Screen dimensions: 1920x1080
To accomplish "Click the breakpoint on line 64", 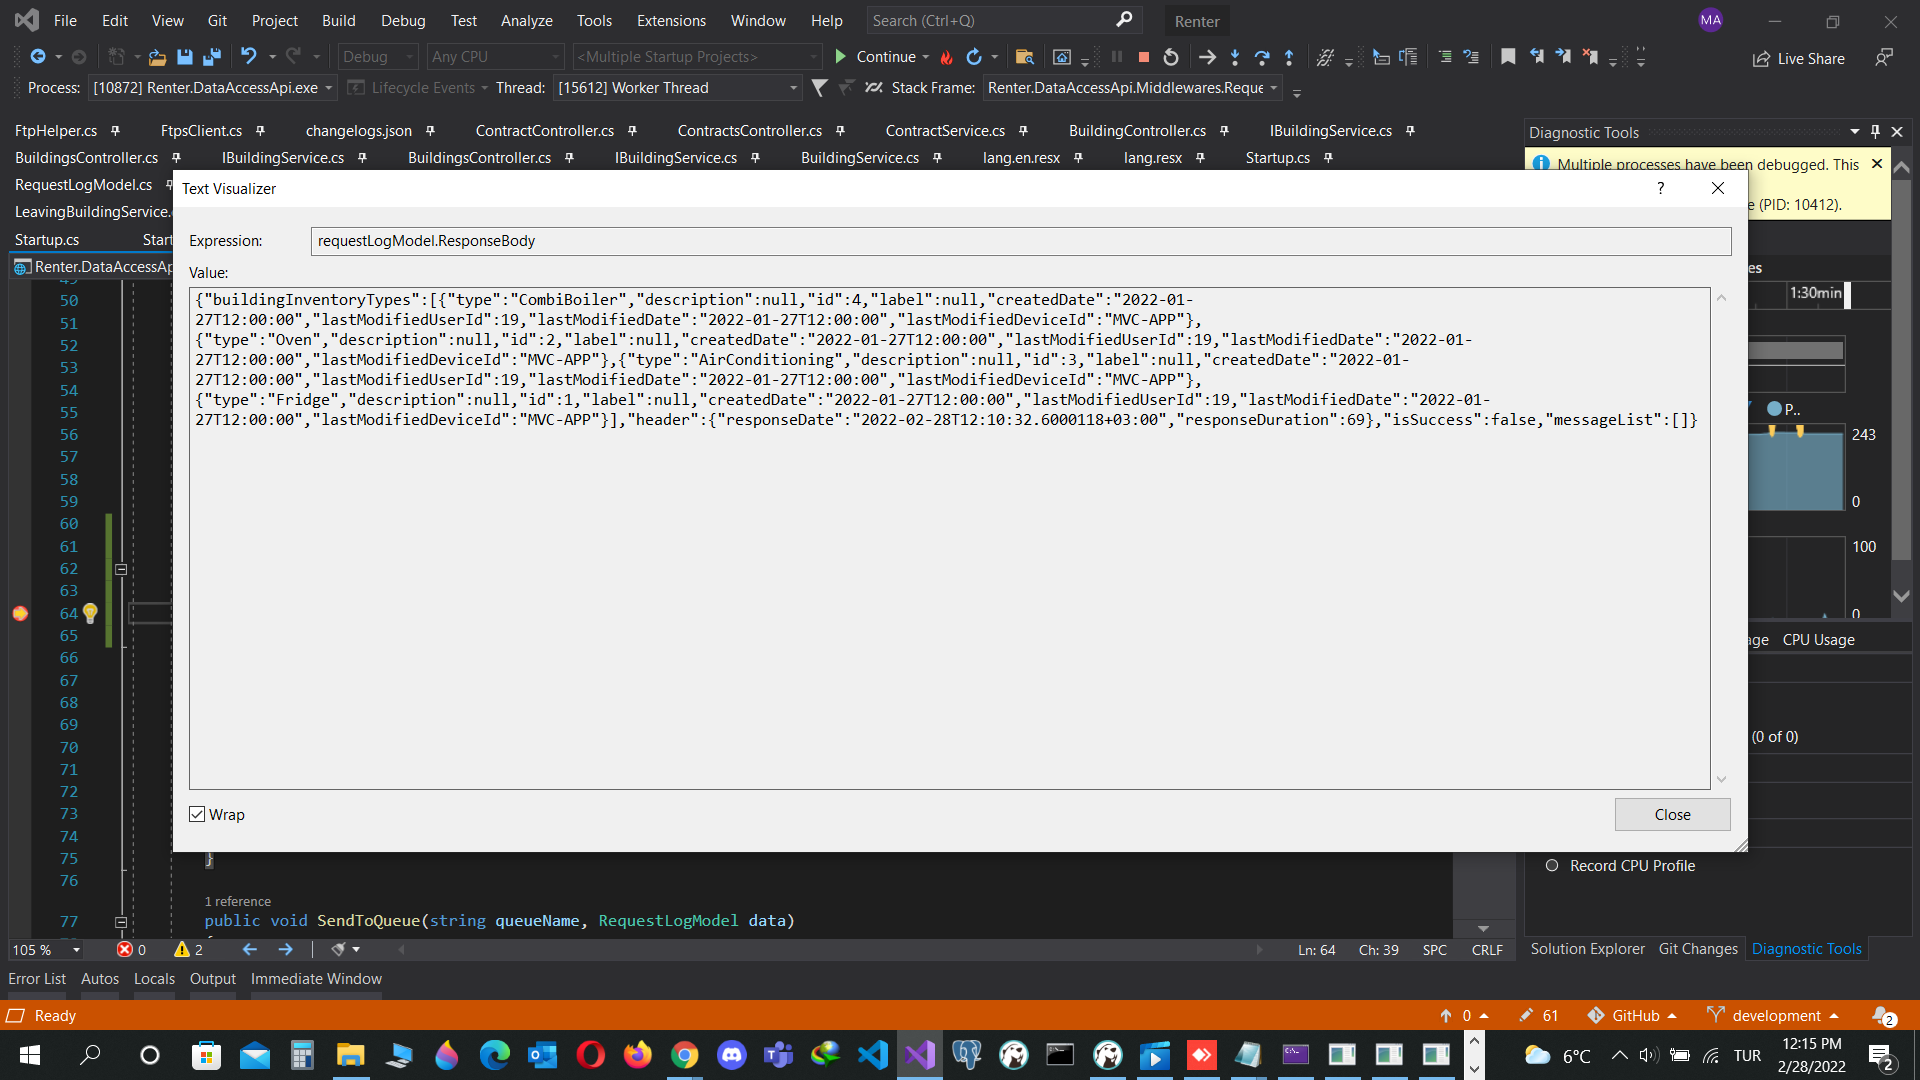I will [20, 613].
